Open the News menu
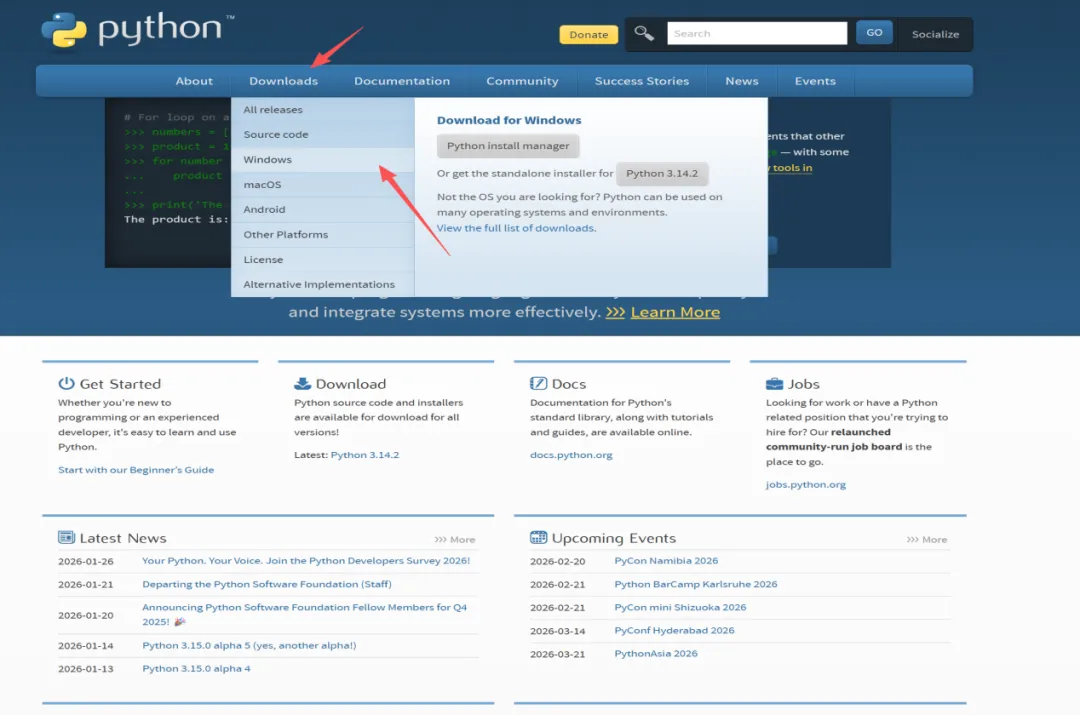This screenshot has width=1080, height=715. (x=741, y=81)
